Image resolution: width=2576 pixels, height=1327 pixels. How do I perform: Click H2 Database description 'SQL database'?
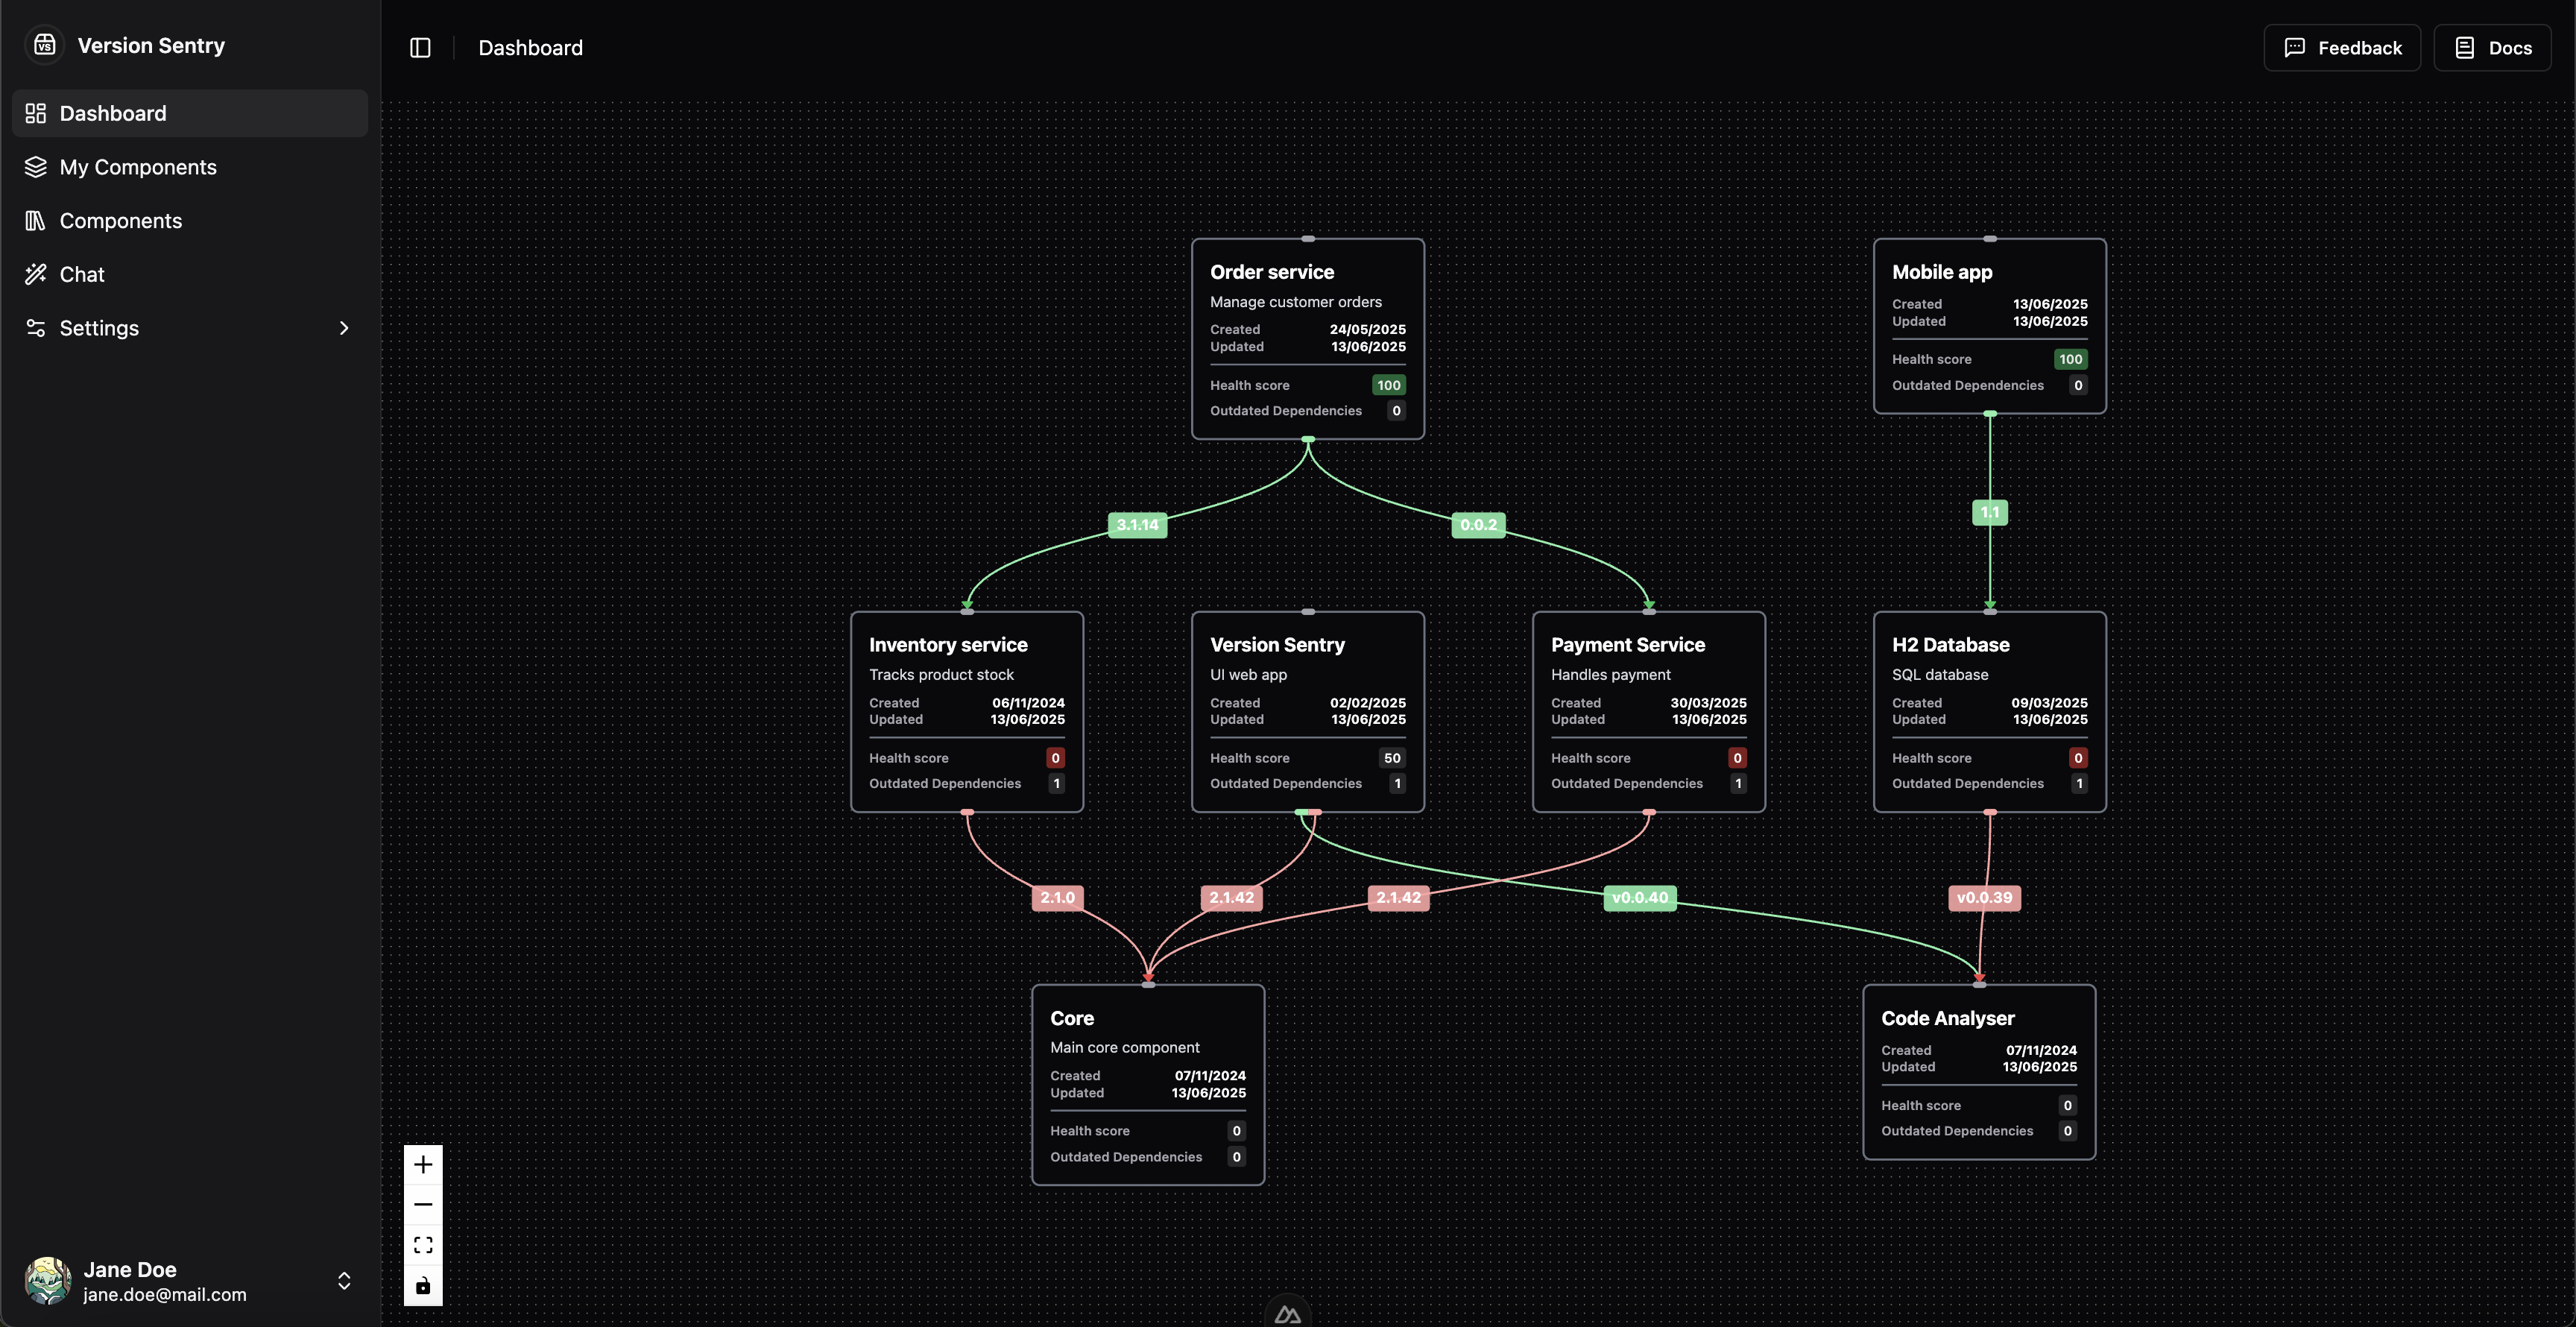pyautogui.click(x=1939, y=675)
